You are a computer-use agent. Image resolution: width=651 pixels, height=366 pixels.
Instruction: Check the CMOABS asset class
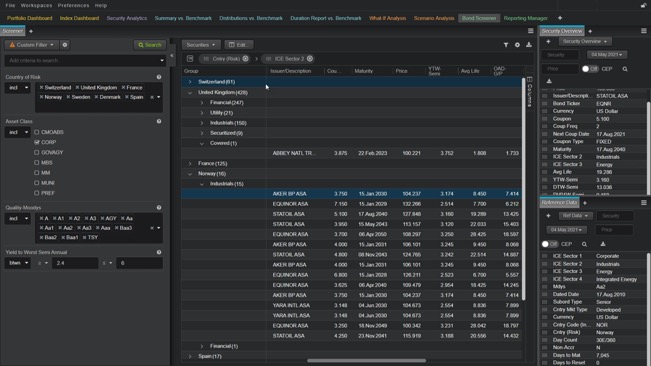coord(37,132)
